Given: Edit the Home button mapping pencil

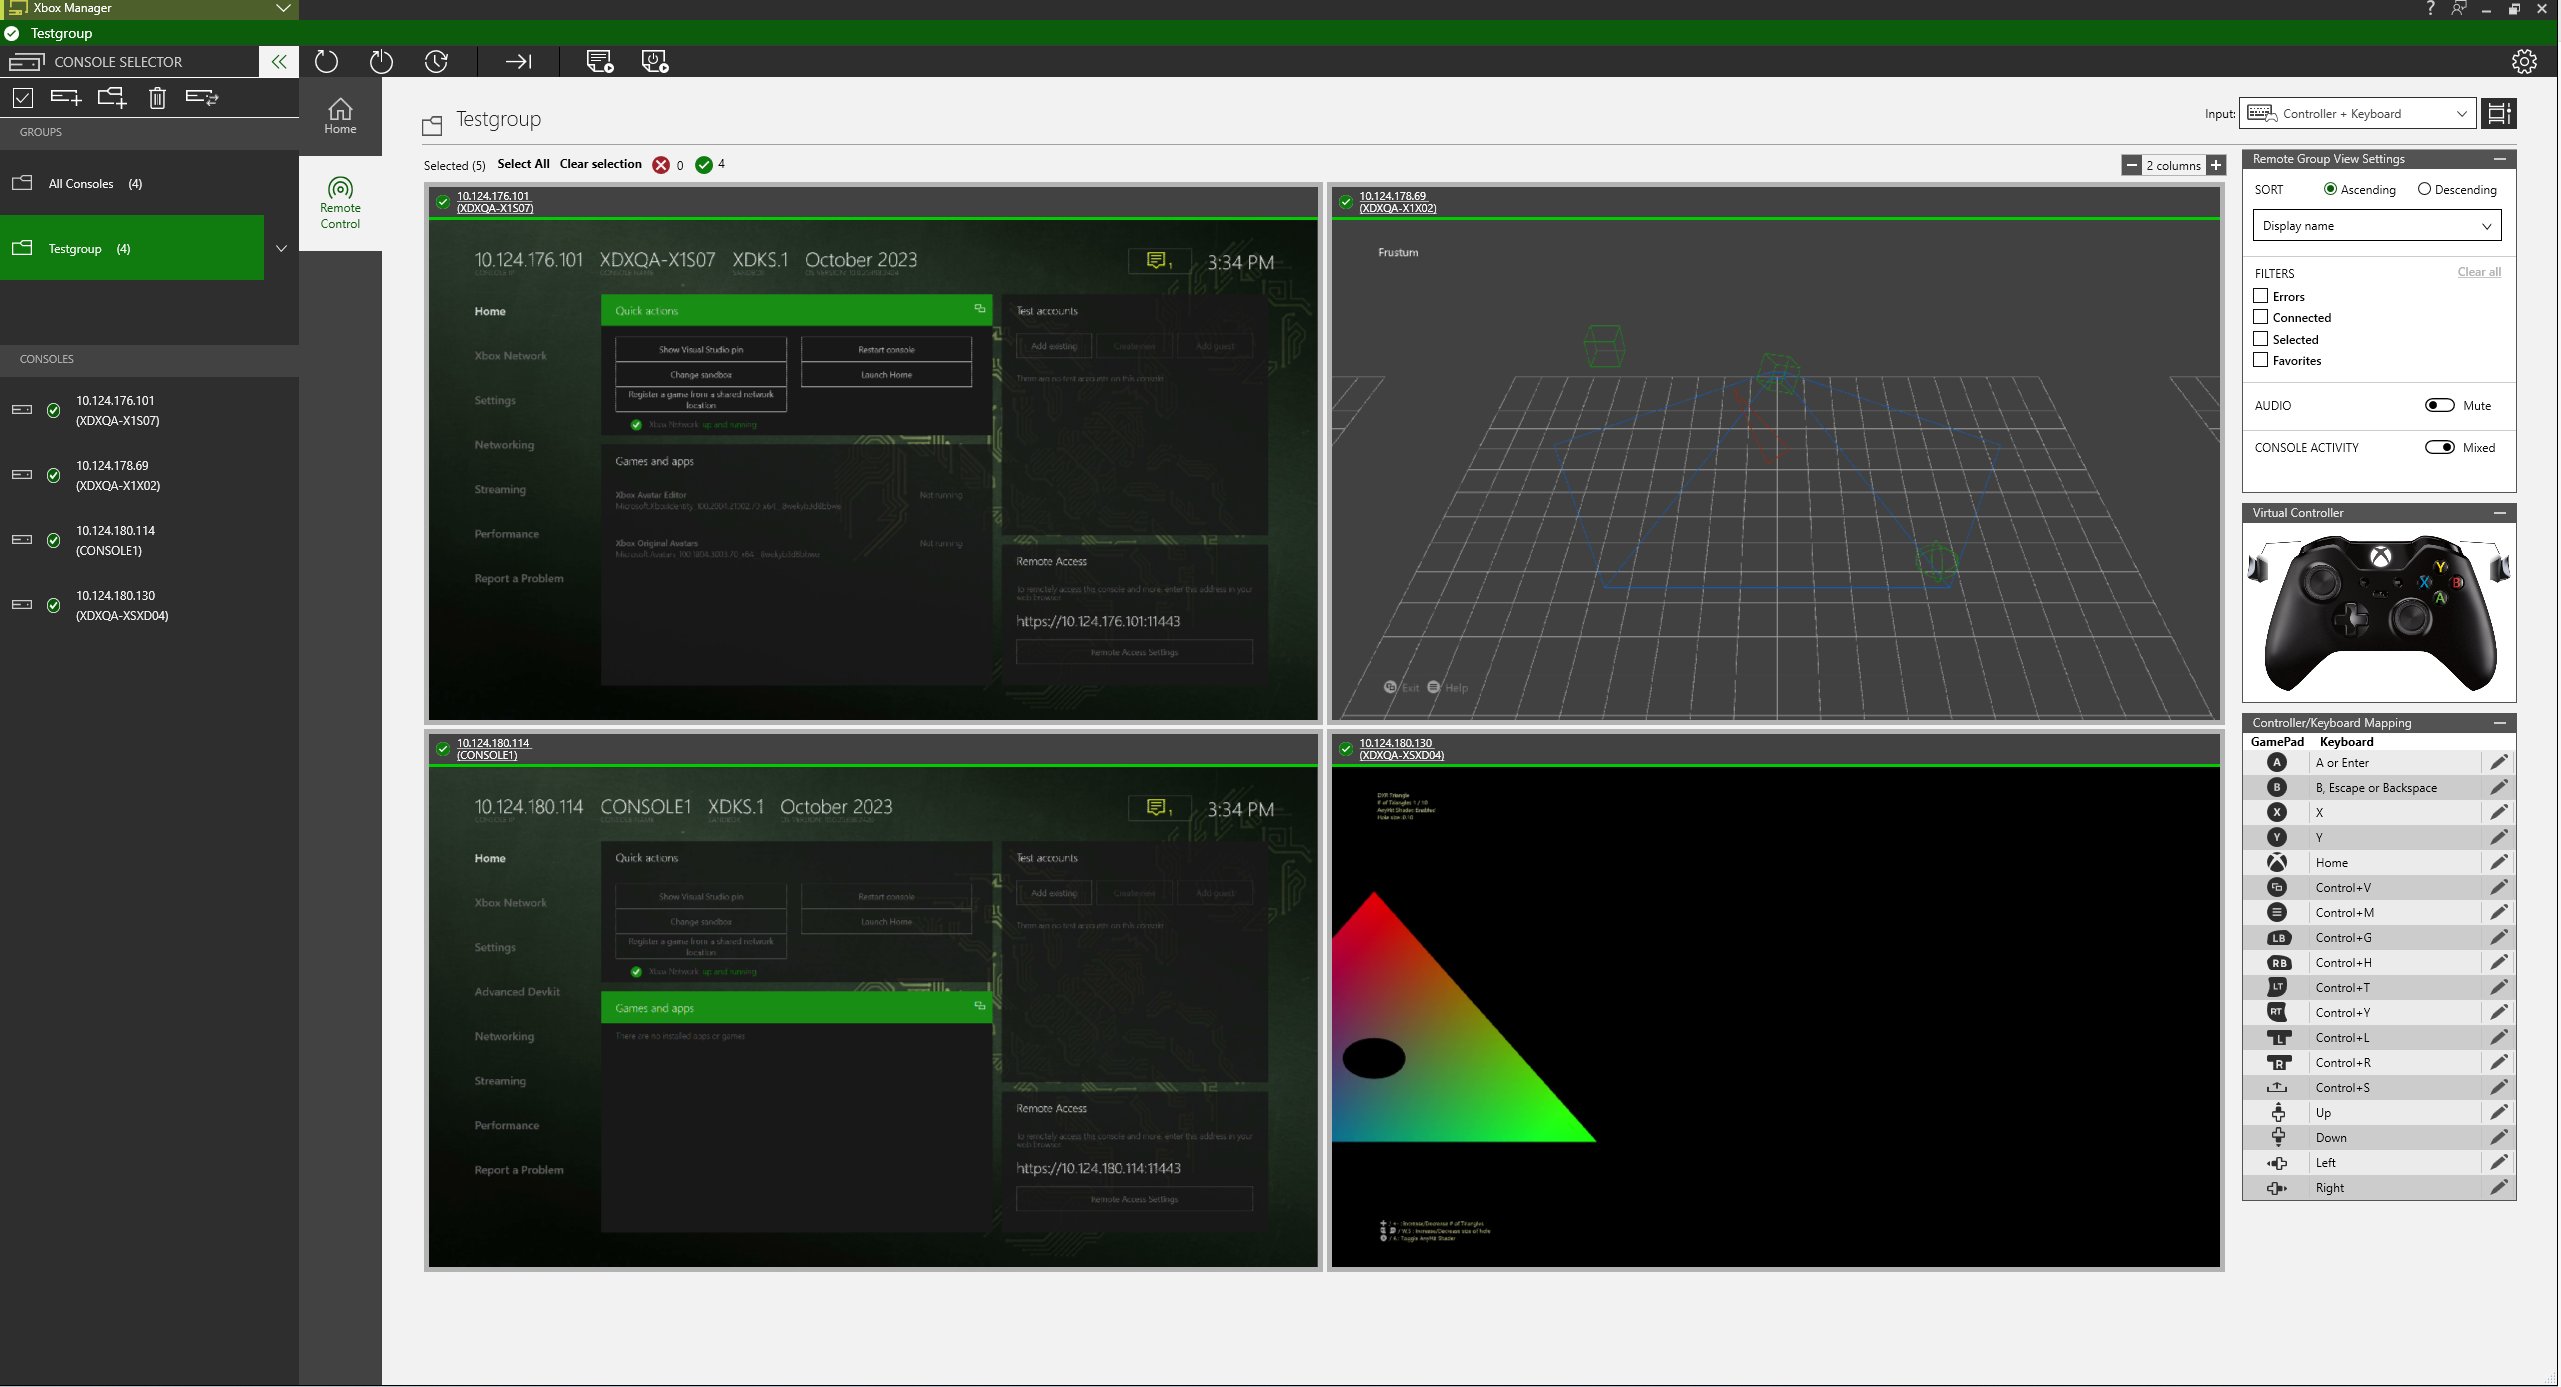Looking at the screenshot, I should coord(2499,862).
